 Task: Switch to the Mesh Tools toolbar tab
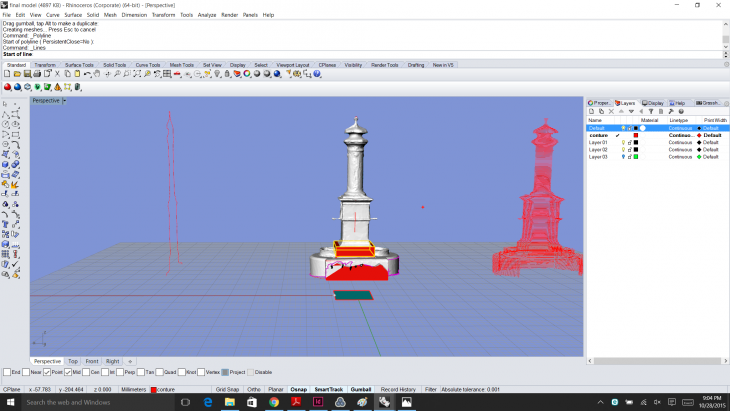pyautogui.click(x=181, y=65)
